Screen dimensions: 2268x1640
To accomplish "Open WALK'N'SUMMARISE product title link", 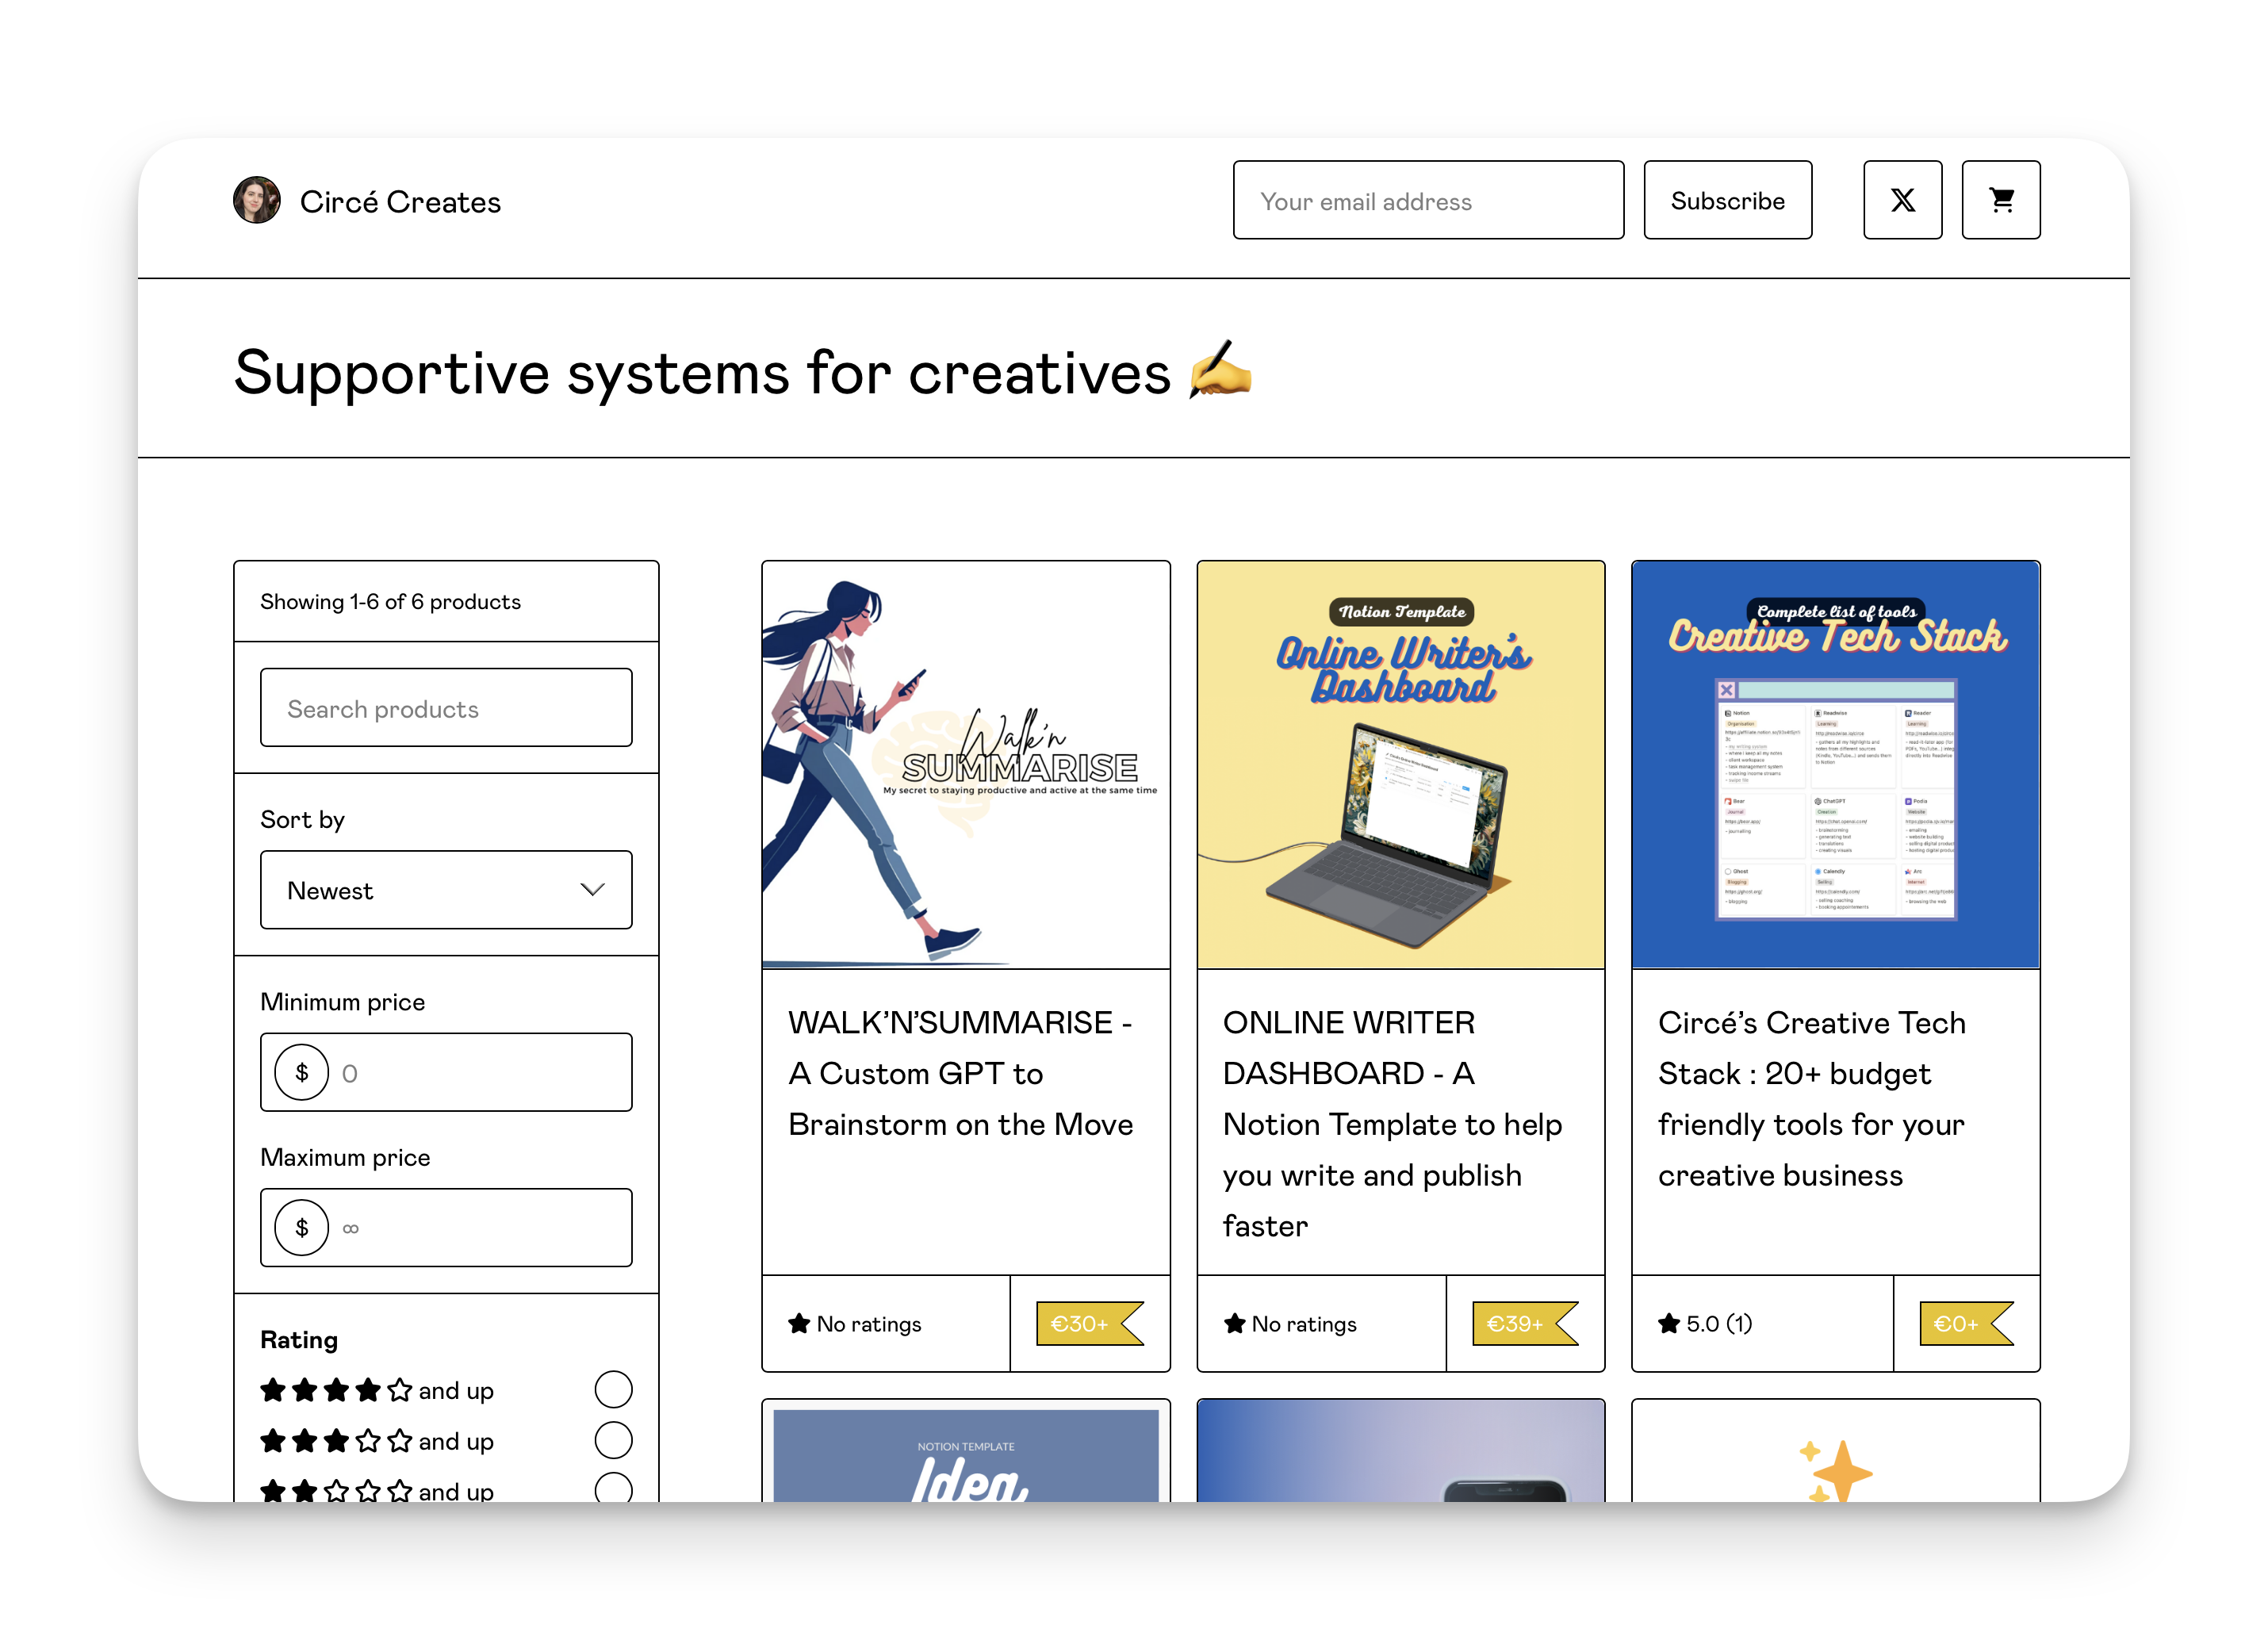I will pos(960,1073).
